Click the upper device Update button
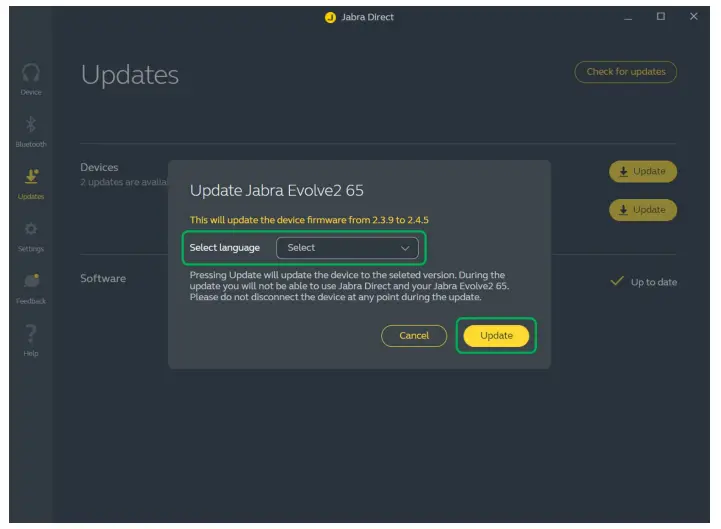This screenshot has height=529, width=721. pyautogui.click(x=643, y=172)
